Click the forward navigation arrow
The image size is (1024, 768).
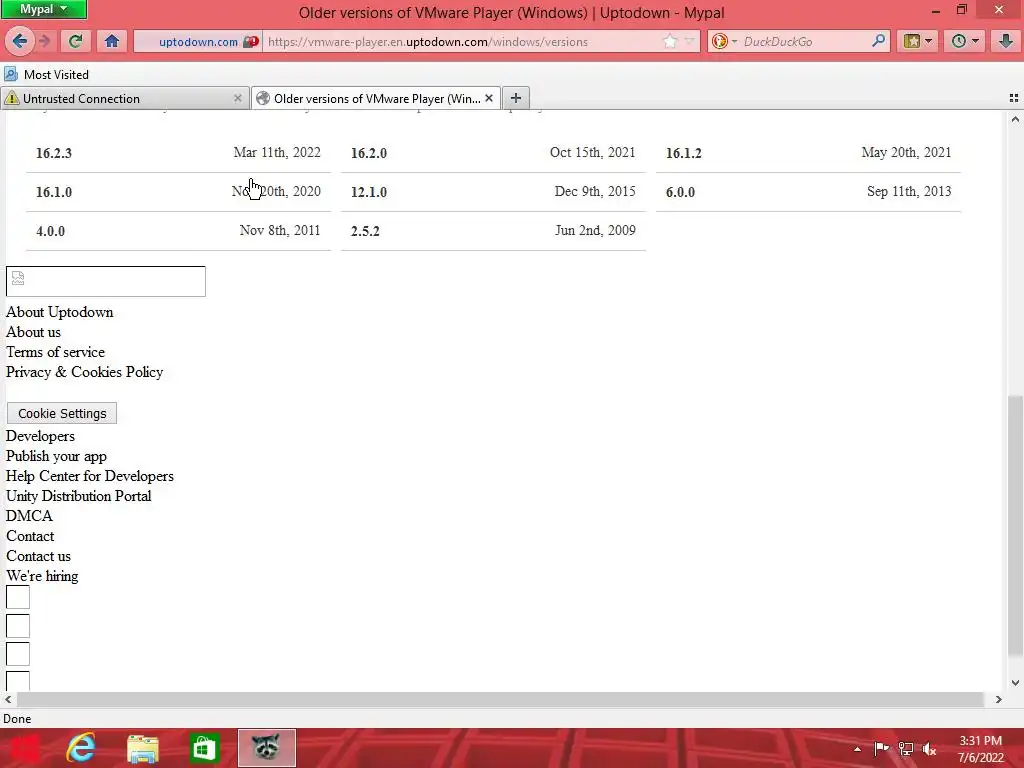pyautogui.click(x=44, y=41)
